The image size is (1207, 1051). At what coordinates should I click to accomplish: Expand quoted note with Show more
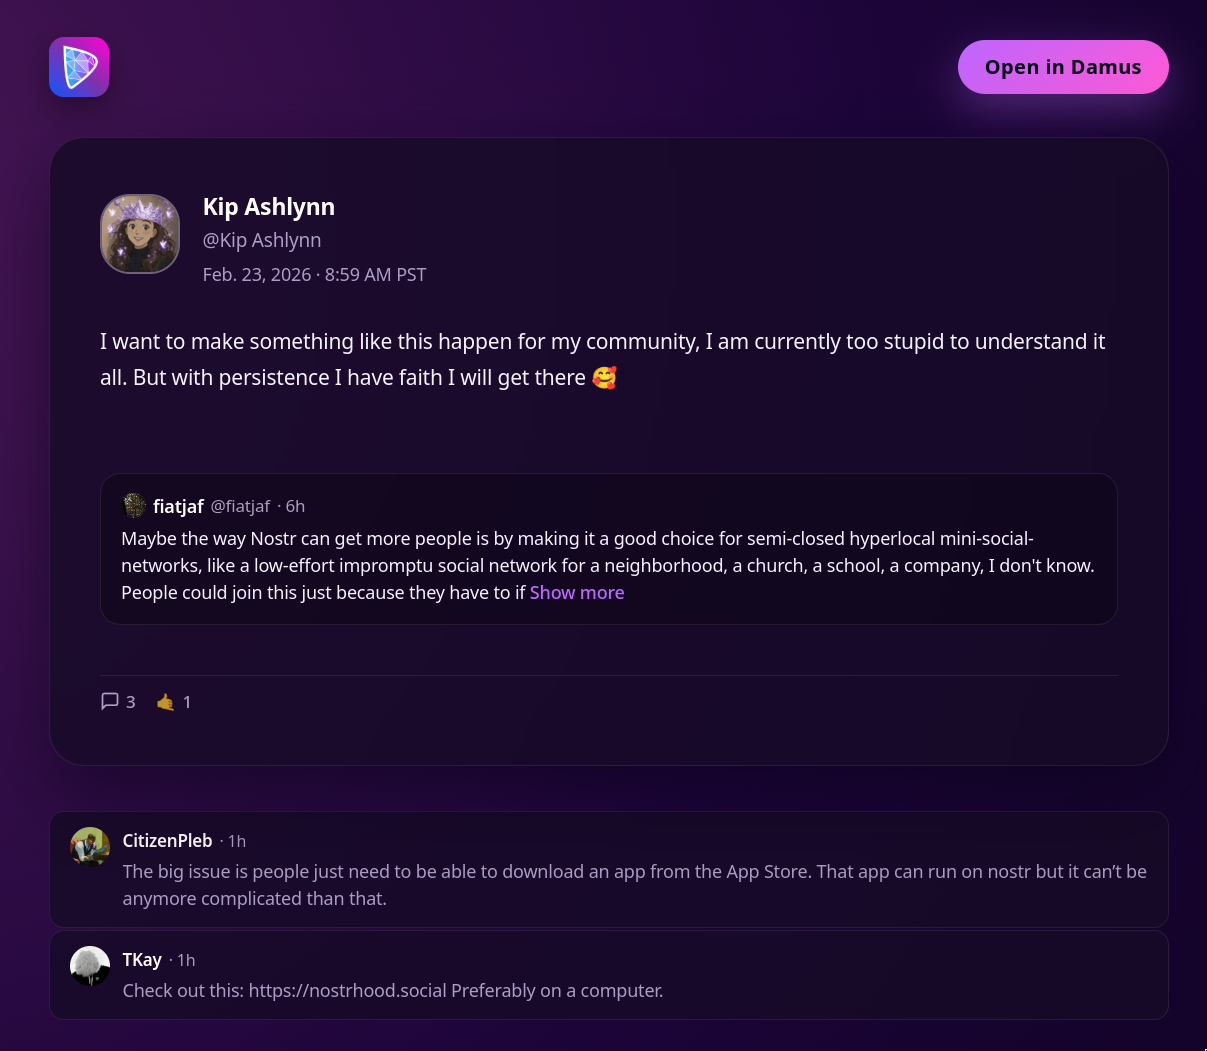point(577,593)
